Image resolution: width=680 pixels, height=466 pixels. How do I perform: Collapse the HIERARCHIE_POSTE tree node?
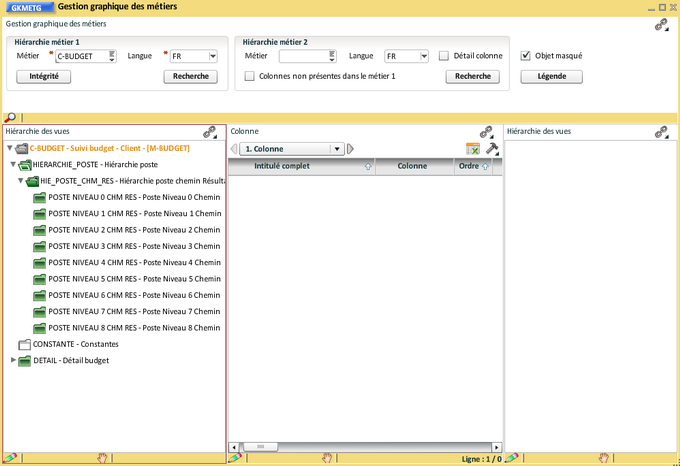[x=13, y=164]
